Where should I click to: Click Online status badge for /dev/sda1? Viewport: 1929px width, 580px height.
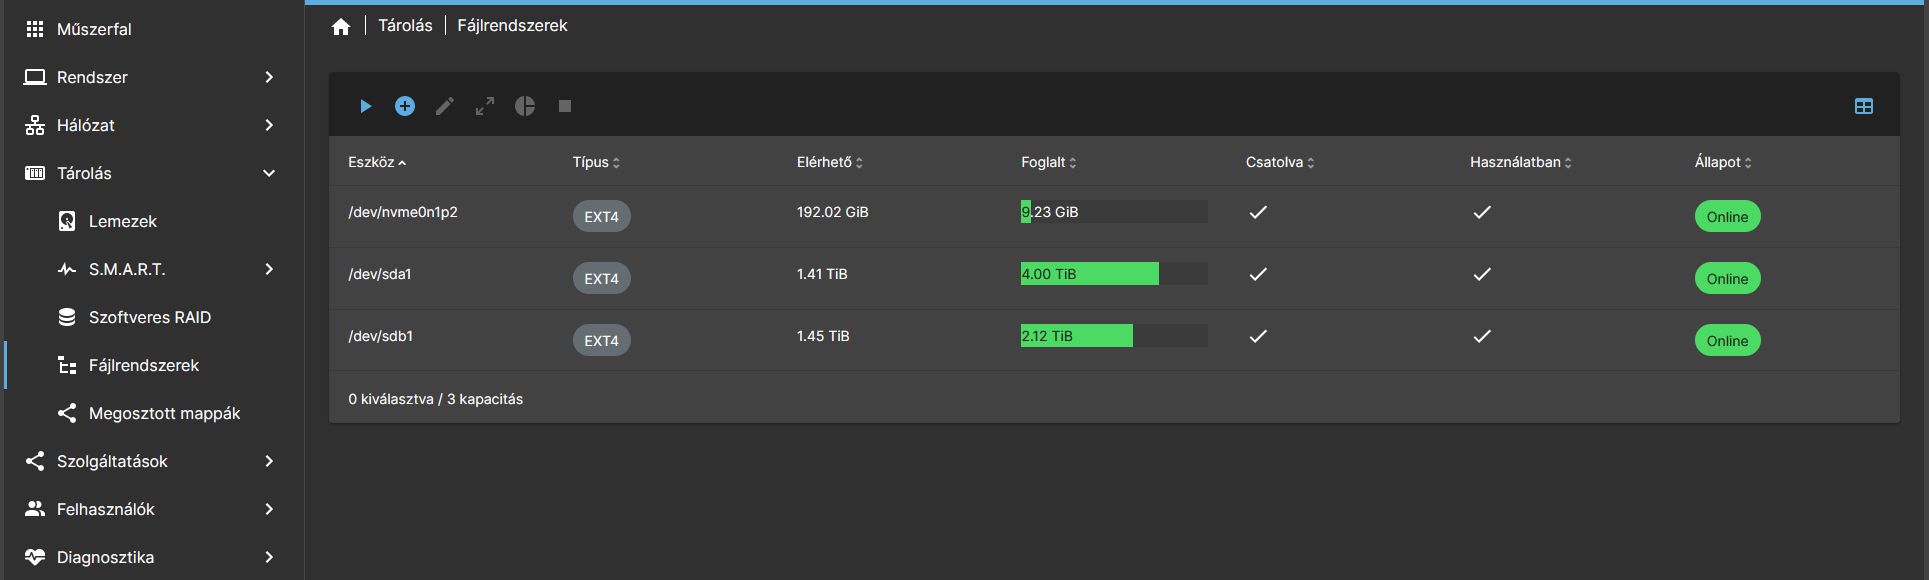(1727, 279)
